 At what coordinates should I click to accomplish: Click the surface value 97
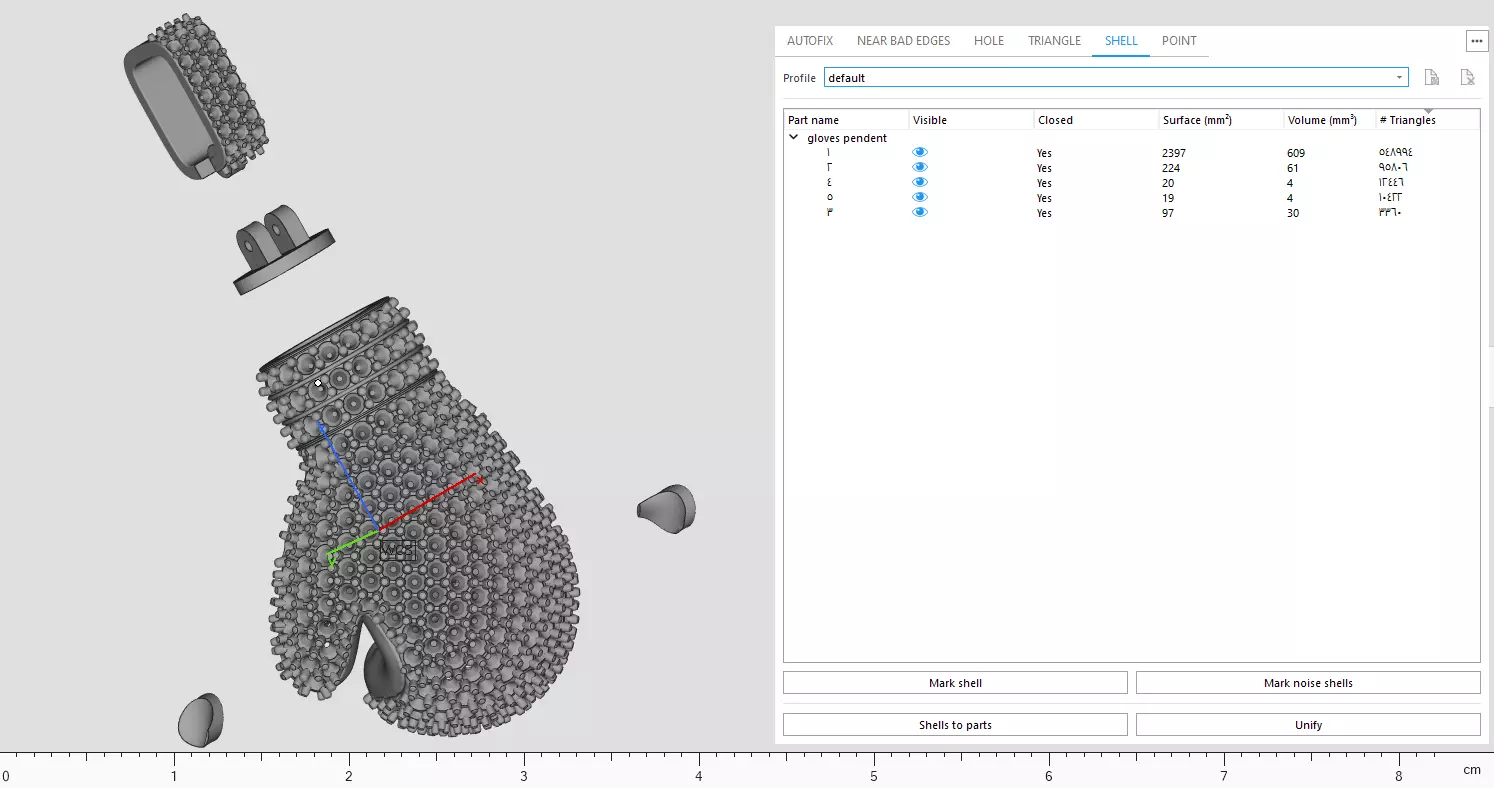click(x=1168, y=213)
